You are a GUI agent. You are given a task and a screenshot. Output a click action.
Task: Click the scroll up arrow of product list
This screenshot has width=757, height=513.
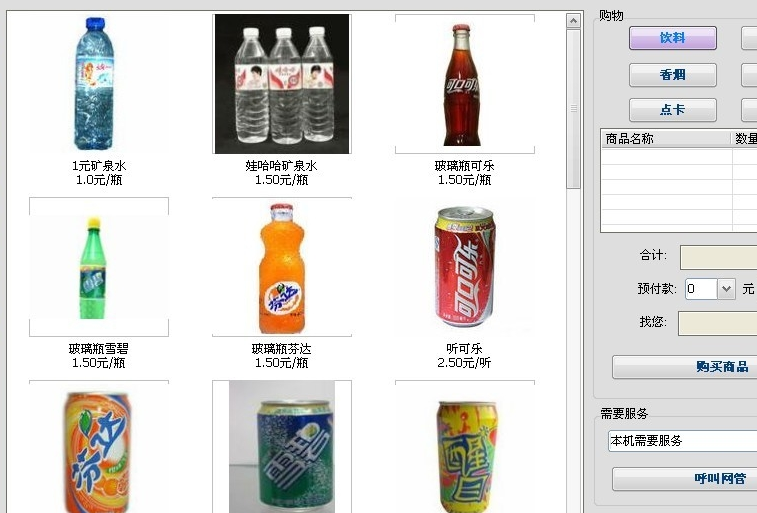(573, 21)
